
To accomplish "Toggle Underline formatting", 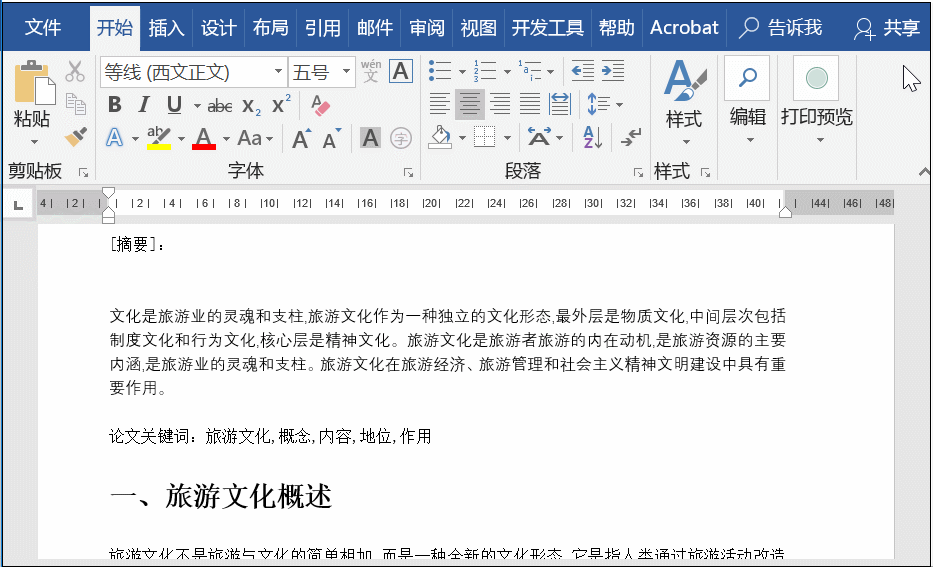I will click(x=174, y=105).
